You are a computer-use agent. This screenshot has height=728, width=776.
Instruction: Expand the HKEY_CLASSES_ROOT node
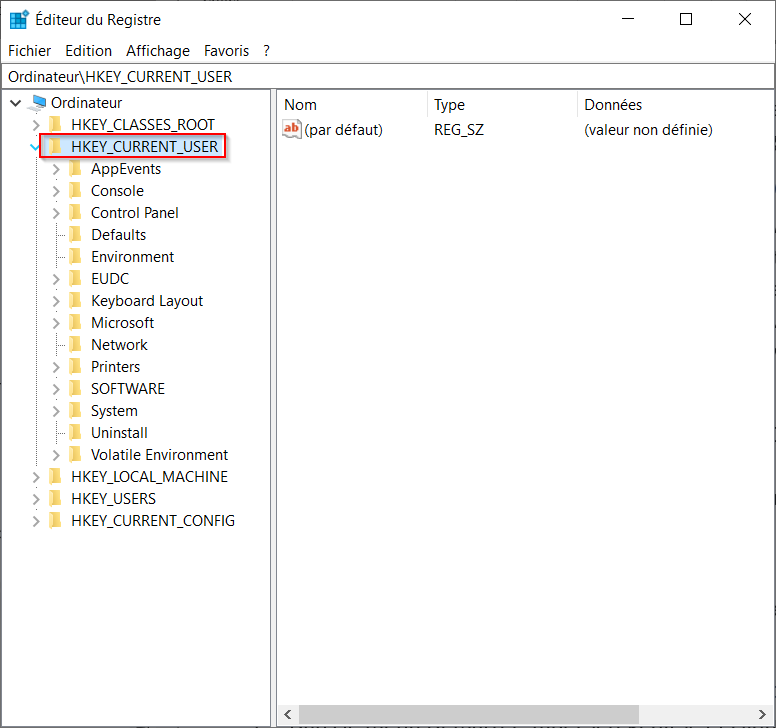pos(36,125)
